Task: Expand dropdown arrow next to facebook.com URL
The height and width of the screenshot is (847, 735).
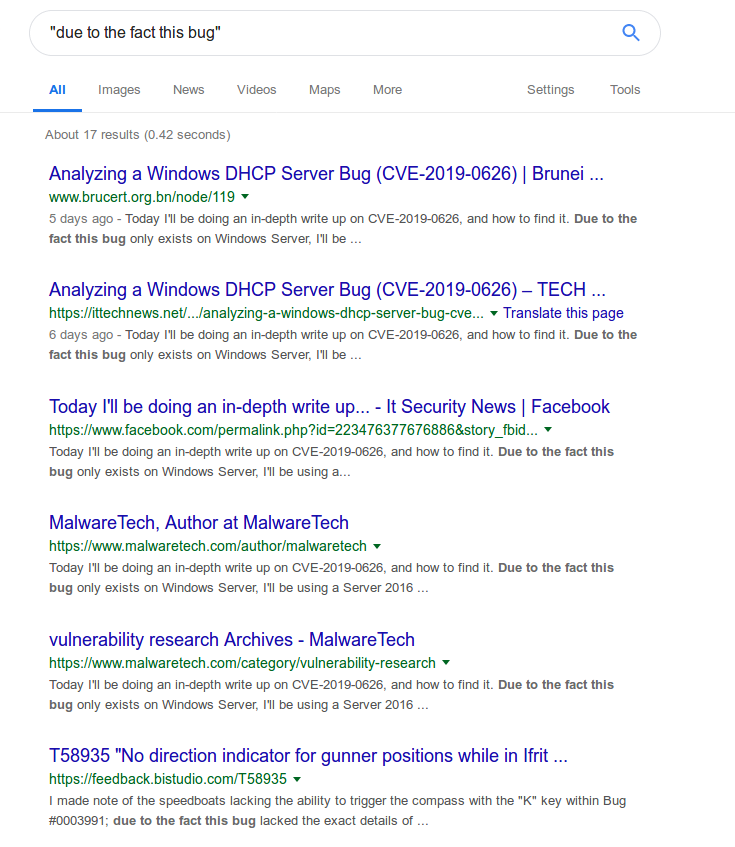Action: click(x=548, y=430)
